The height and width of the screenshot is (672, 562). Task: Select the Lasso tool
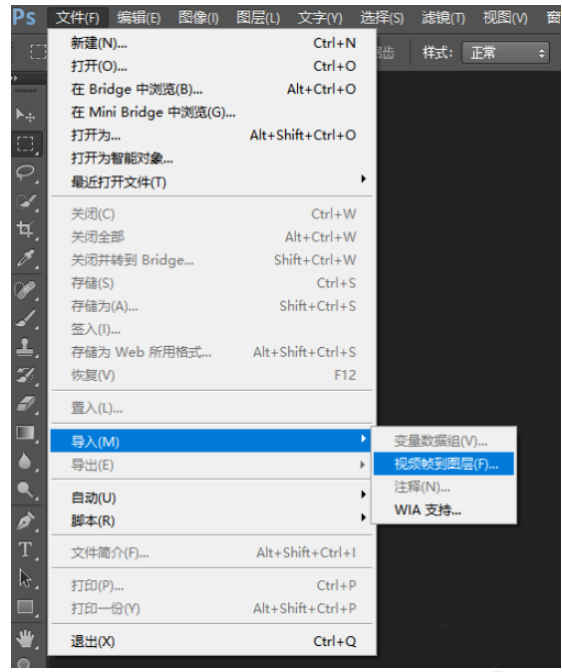tap(25, 172)
